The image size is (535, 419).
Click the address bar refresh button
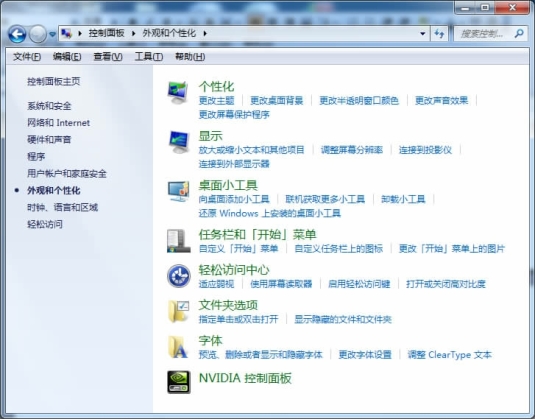(439, 33)
